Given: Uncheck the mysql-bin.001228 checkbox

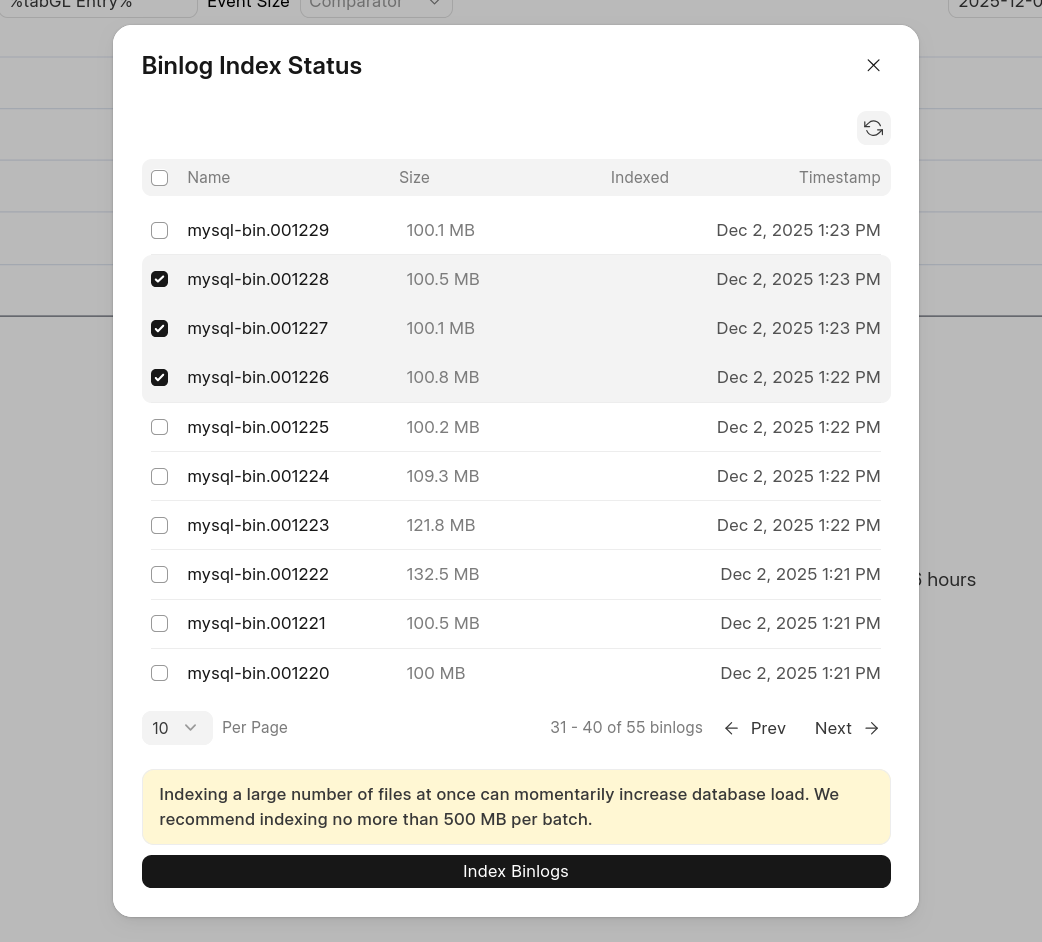Looking at the screenshot, I should coord(160,280).
